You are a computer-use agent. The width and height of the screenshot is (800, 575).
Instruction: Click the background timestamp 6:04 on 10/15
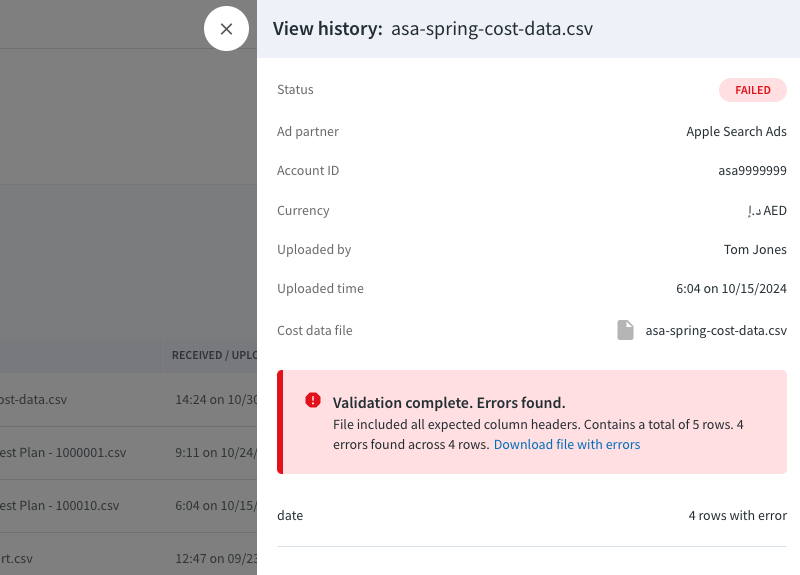(x=216, y=506)
